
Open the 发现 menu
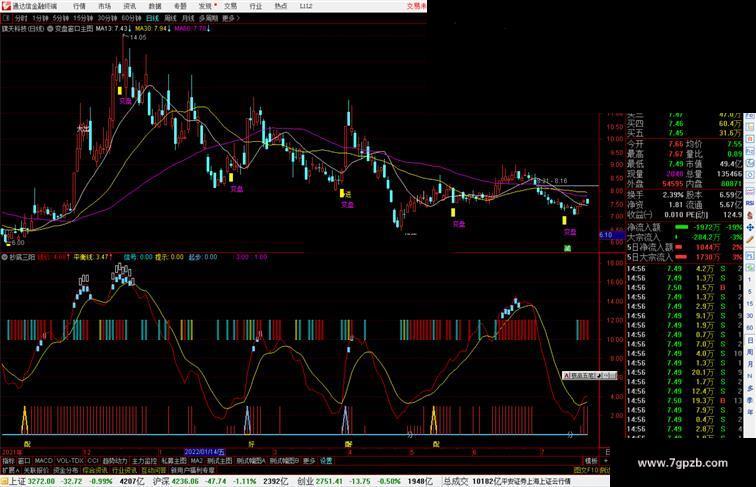point(205,6)
